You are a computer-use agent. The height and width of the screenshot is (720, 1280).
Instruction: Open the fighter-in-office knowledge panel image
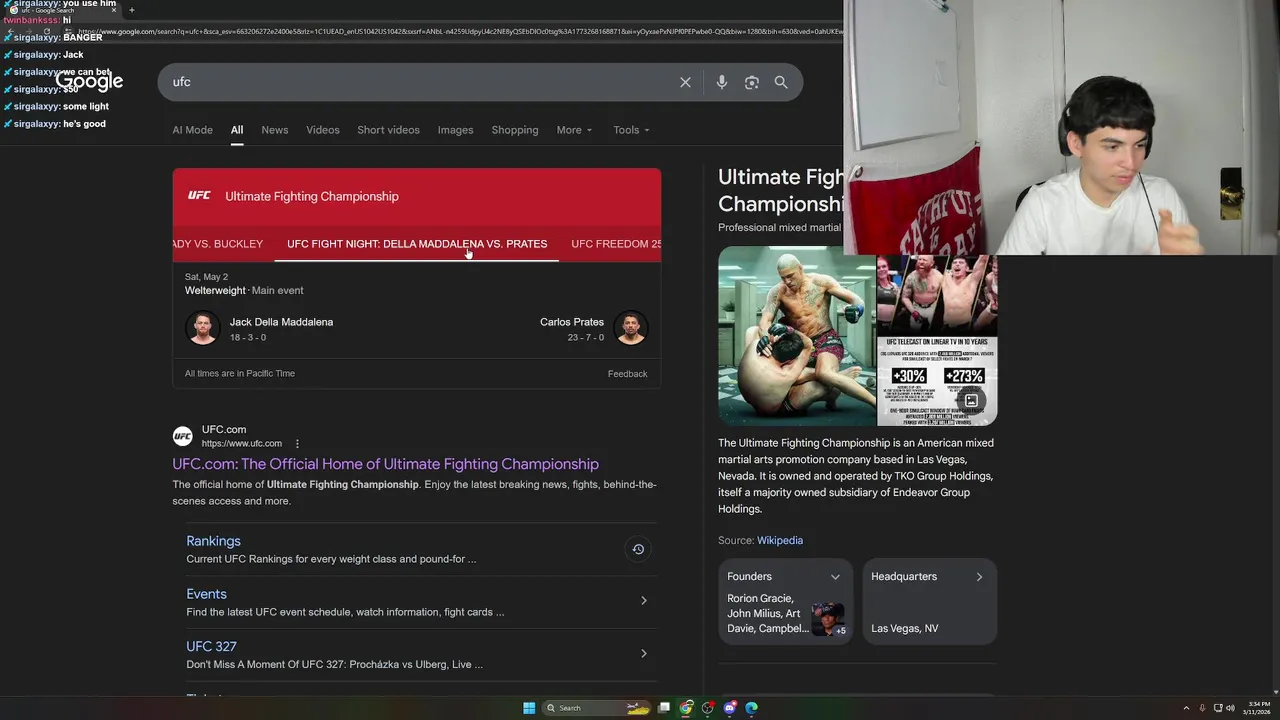pos(796,336)
